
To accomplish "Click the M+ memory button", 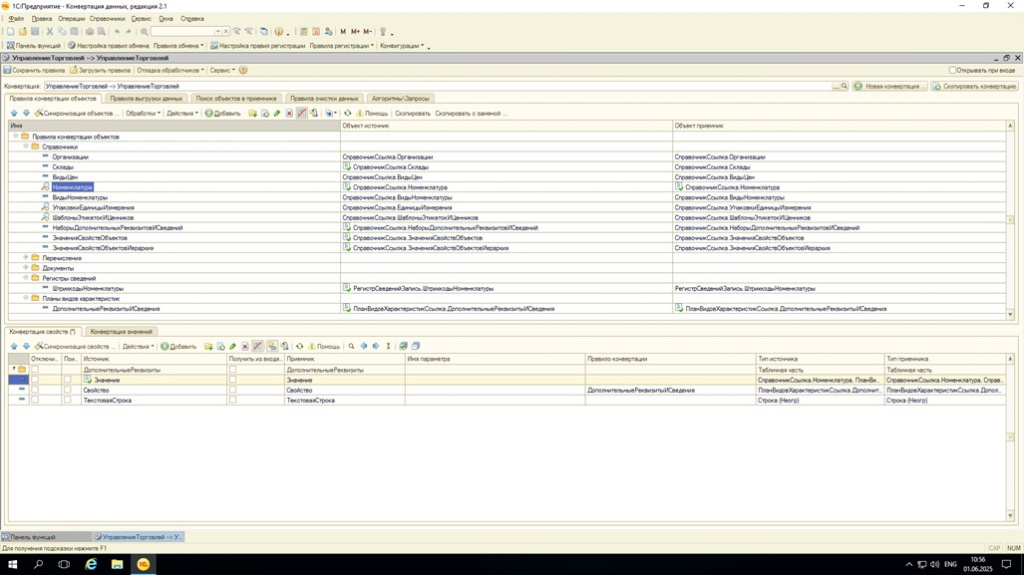I will click(355, 31).
